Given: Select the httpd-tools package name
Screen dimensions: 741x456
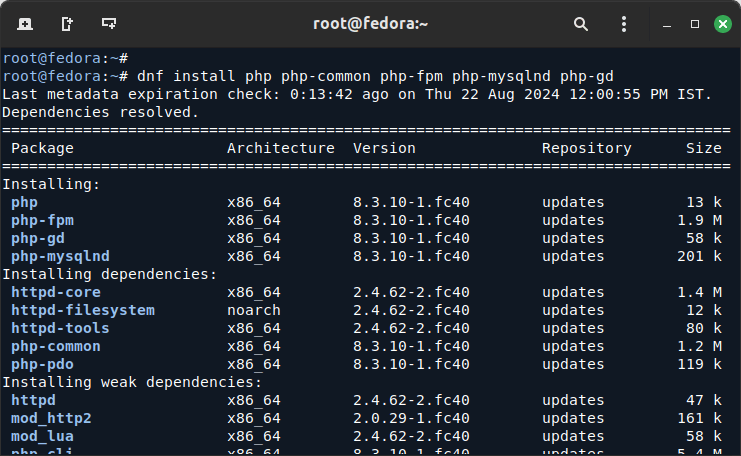Looking at the screenshot, I should (60, 328).
